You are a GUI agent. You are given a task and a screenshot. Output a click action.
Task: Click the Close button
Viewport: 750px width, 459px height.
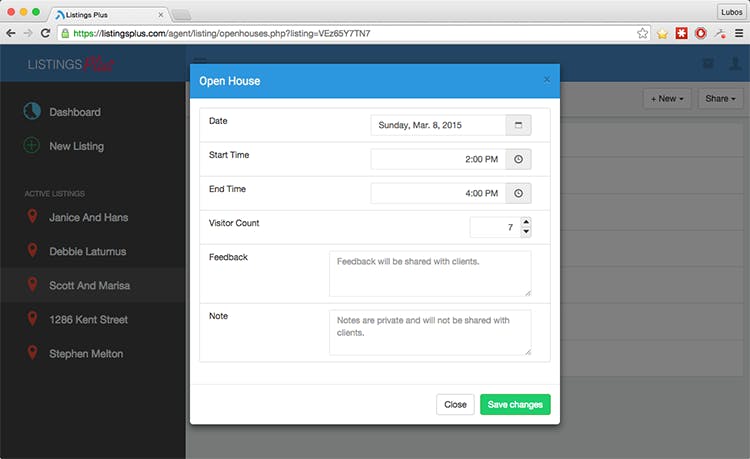(455, 404)
